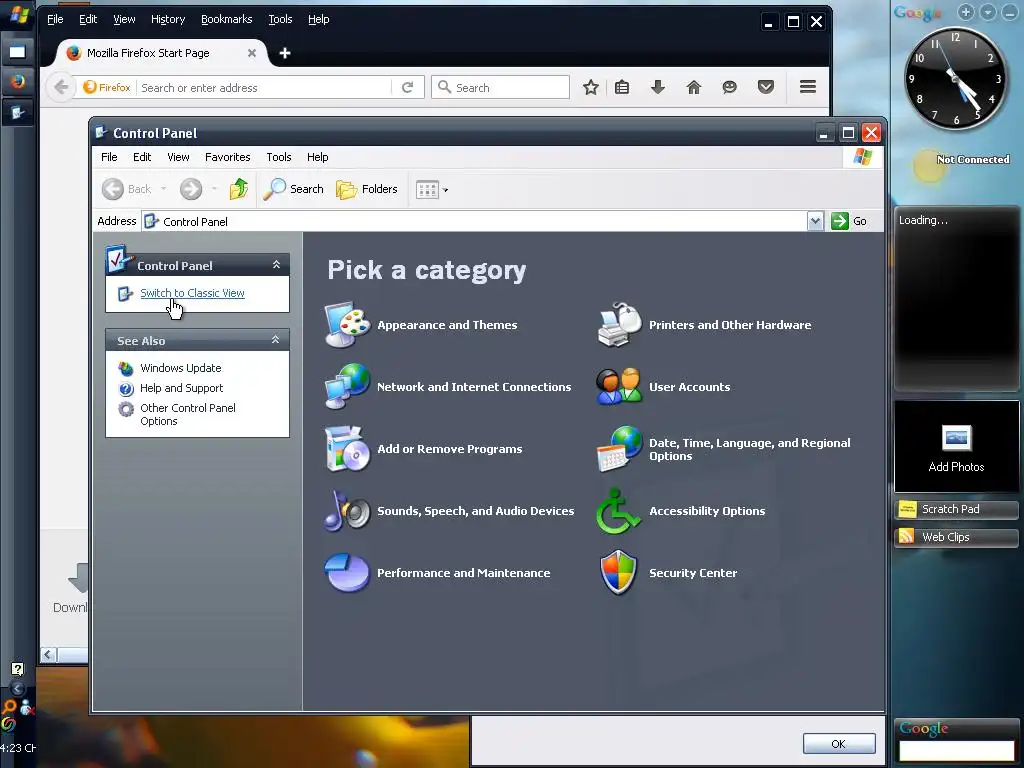The height and width of the screenshot is (768, 1024).
Task: Open the Firefox Tools menu
Action: [x=280, y=20]
